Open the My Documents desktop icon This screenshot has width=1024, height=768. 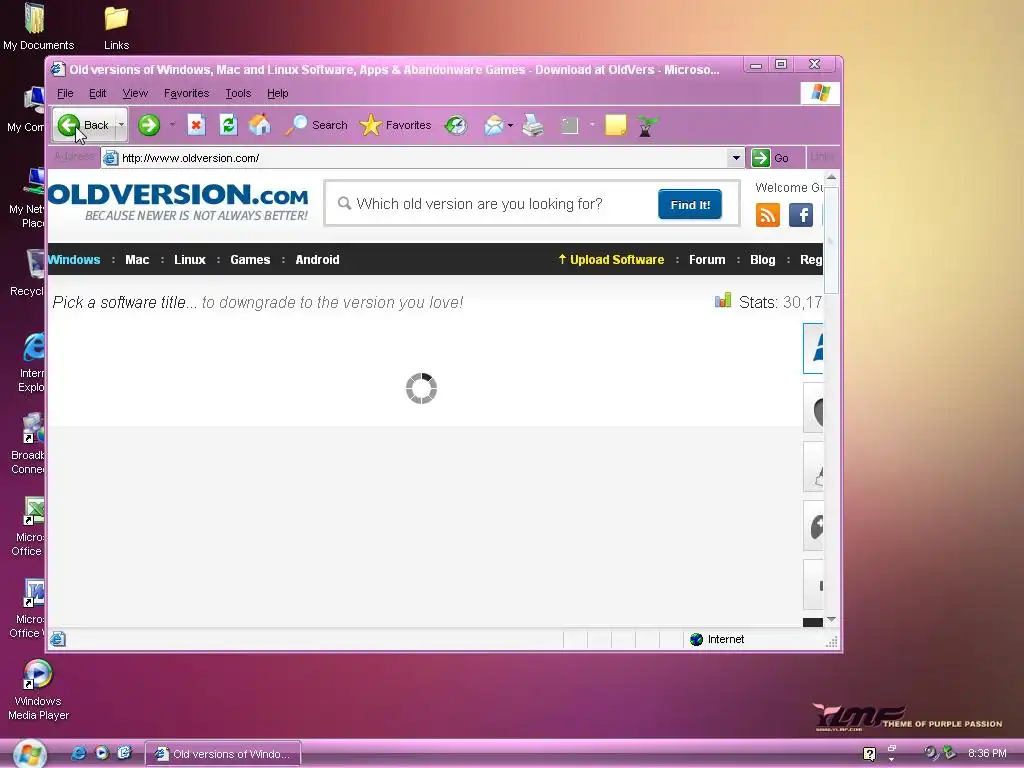pos(38,27)
